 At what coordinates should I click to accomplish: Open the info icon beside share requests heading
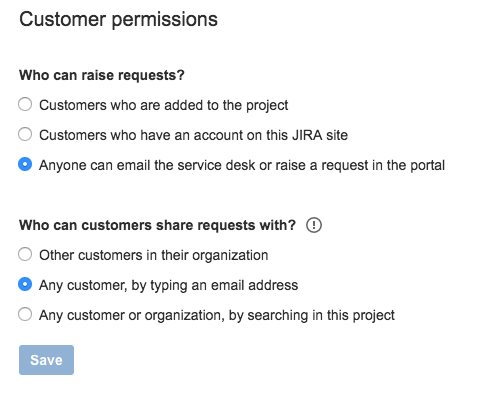pos(314,225)
